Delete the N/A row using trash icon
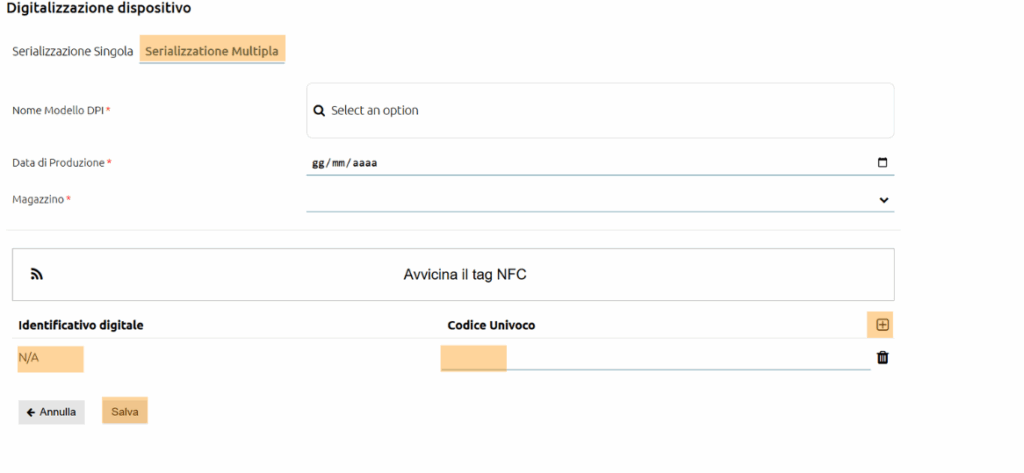The width and height of the screenshot is (1024, 473). point(882,357)
